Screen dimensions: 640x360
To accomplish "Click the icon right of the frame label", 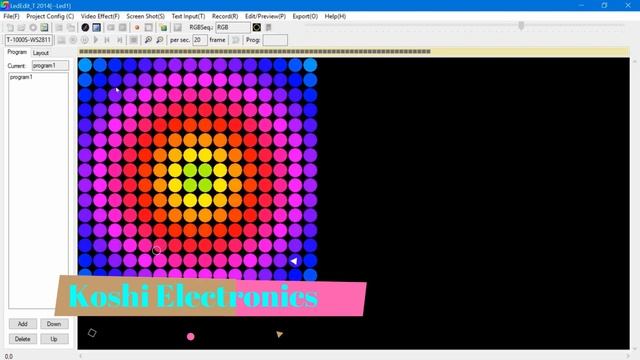I will coord(236,40).
